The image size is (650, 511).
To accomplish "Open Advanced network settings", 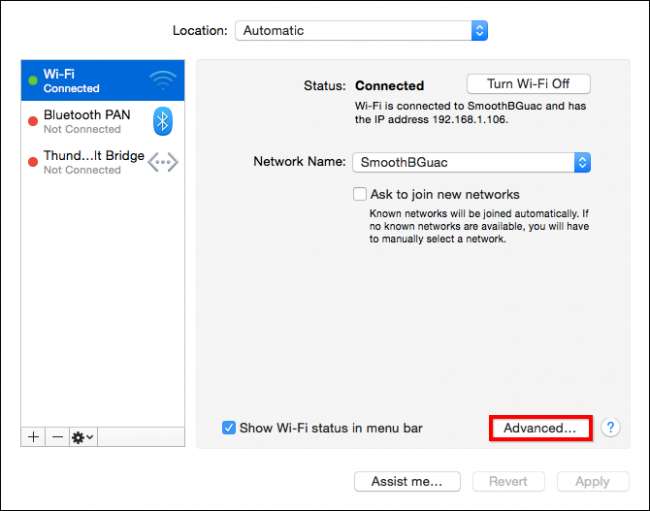I will pyautogui.click(x=541, y=428).
